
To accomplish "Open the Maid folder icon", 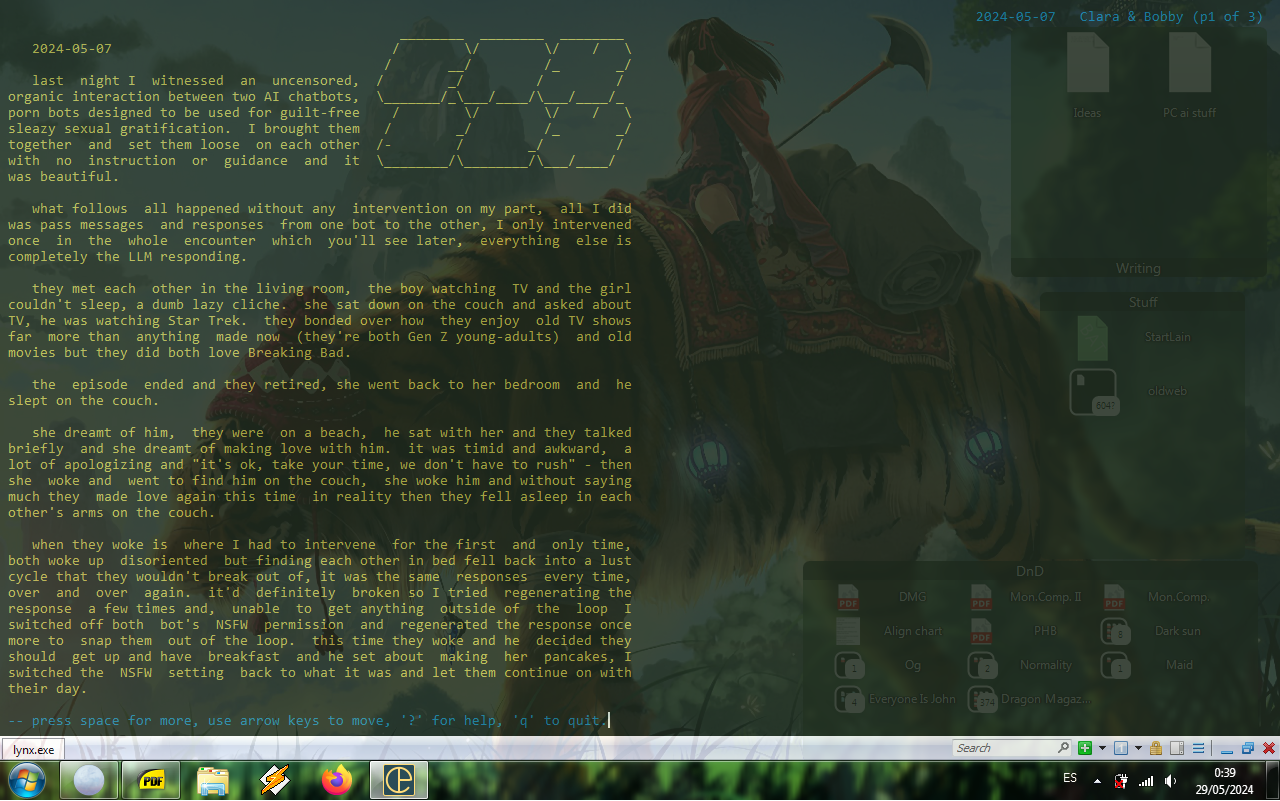I will 1115,665.
